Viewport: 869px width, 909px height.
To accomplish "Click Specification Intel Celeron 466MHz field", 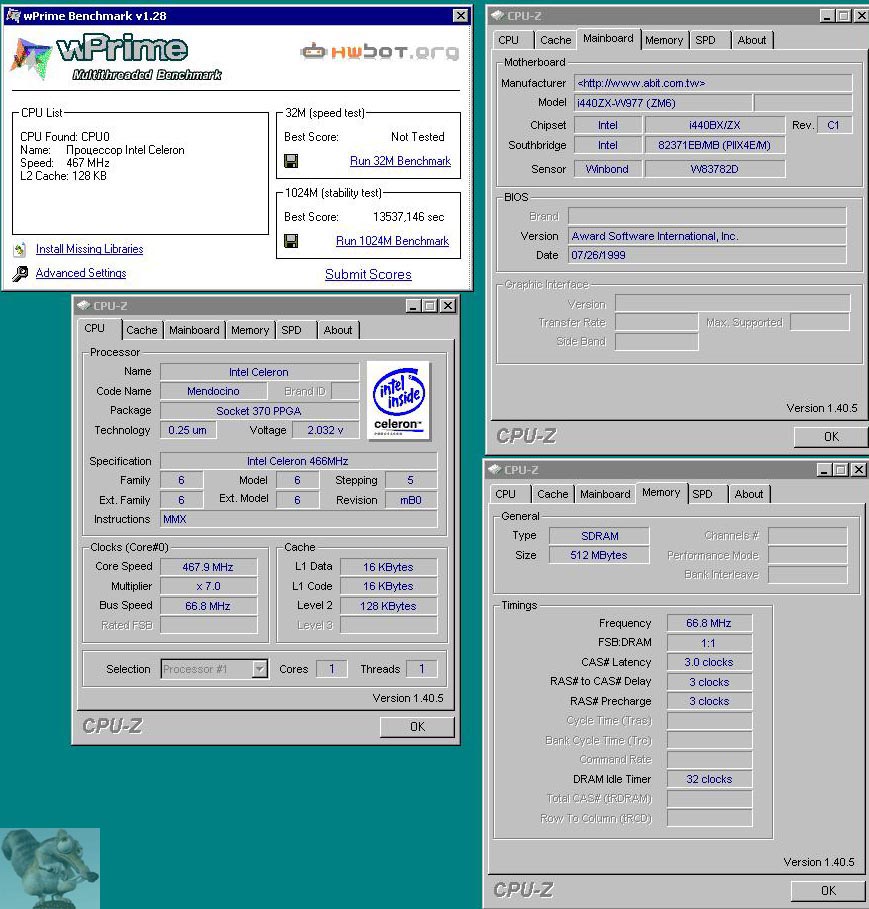I will (x=298, y=461).
